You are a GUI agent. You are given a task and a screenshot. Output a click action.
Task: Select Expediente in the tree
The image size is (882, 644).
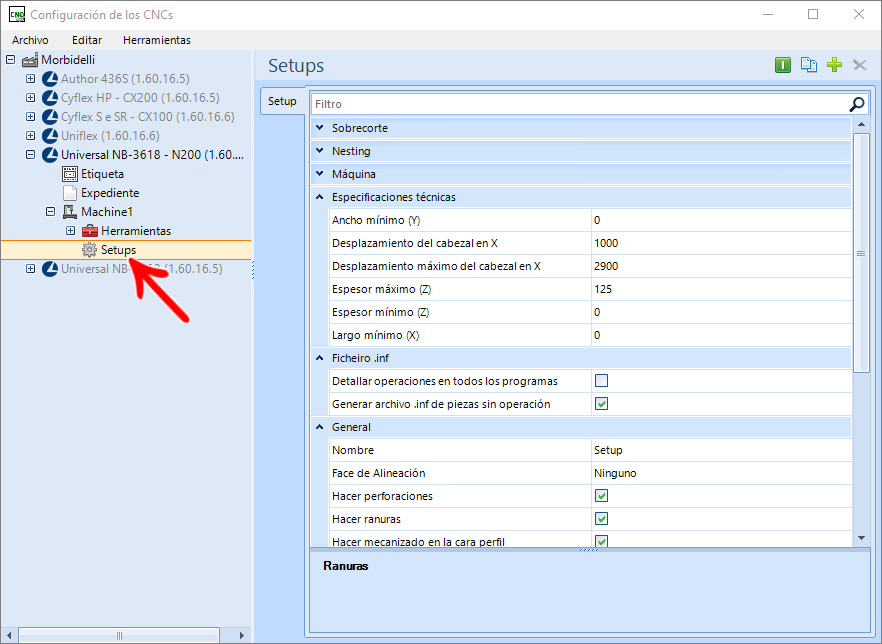pos(110,193)
